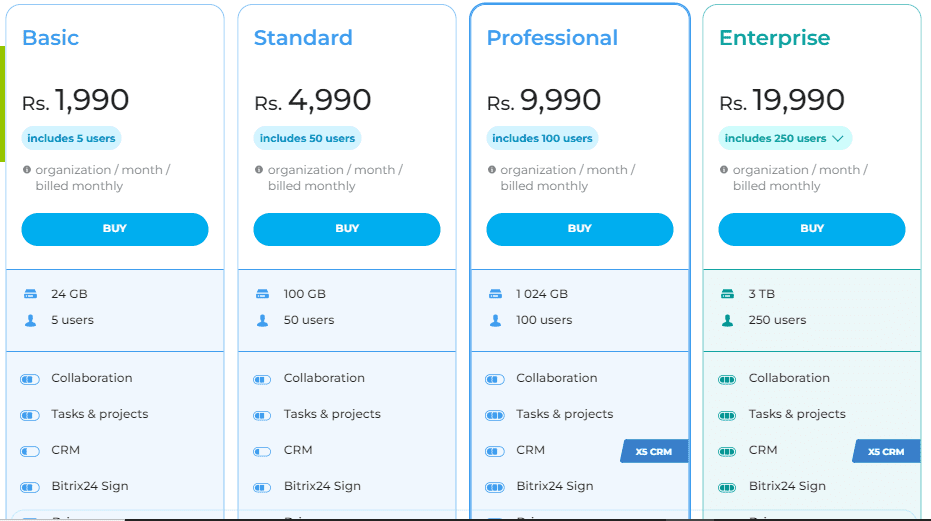Click the Enterprise plan Bitrix24 Sign indicator

(727, 488)
